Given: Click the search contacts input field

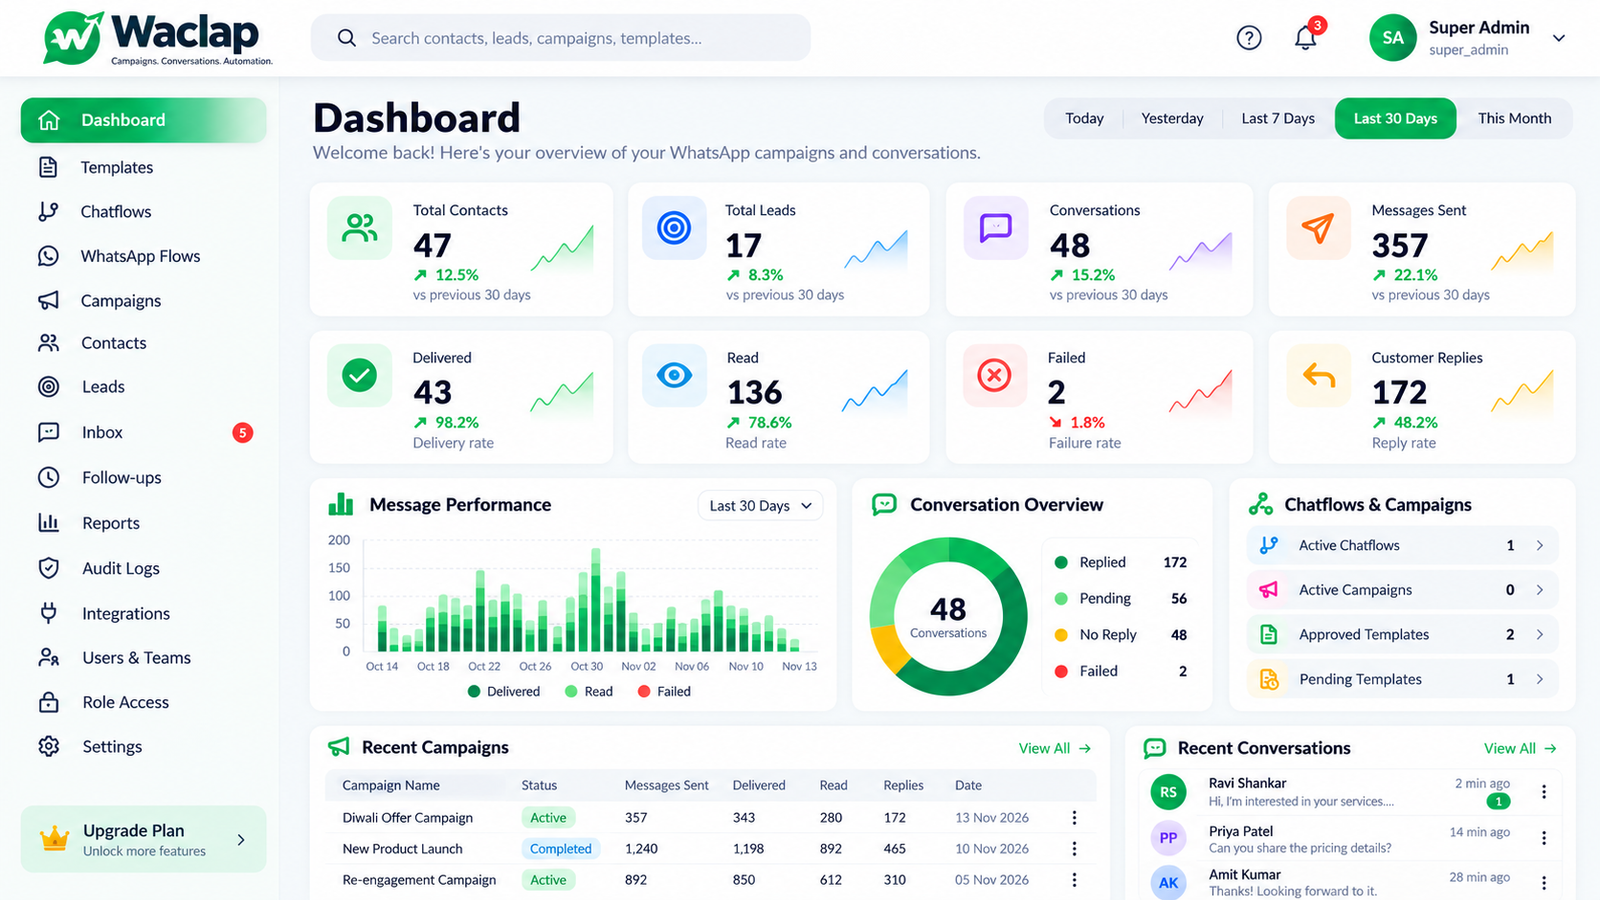Looking at the screenshot, I should pyautogui.click(x=560, y=38).
